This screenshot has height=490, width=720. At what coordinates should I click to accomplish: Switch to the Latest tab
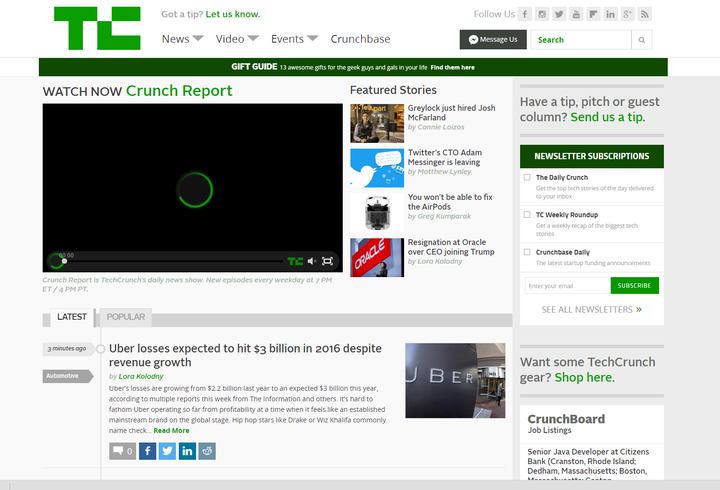pyautogui.click(x=72, y=317)
